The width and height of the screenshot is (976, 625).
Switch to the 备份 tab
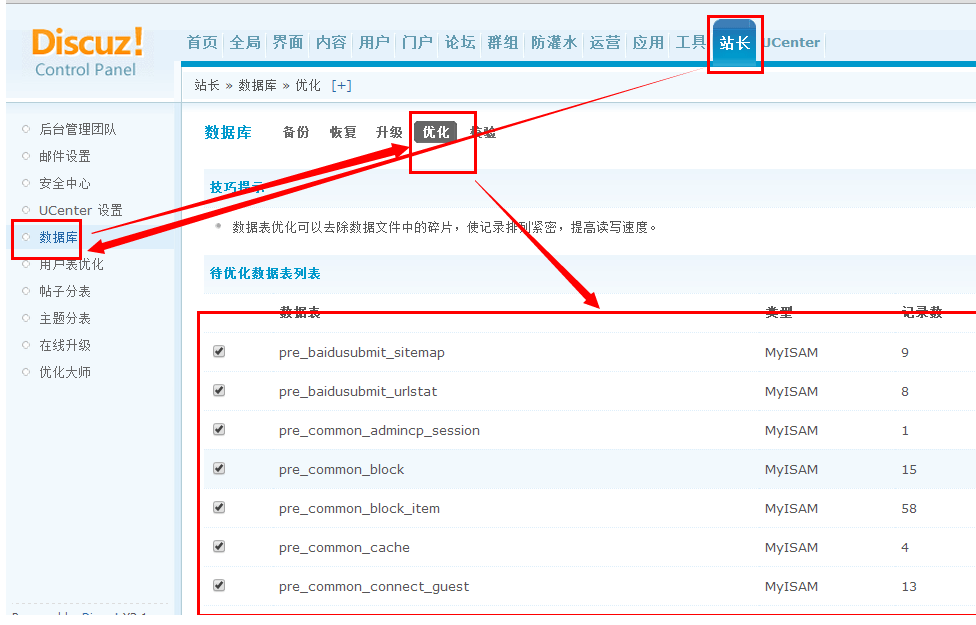coord(295,131)
